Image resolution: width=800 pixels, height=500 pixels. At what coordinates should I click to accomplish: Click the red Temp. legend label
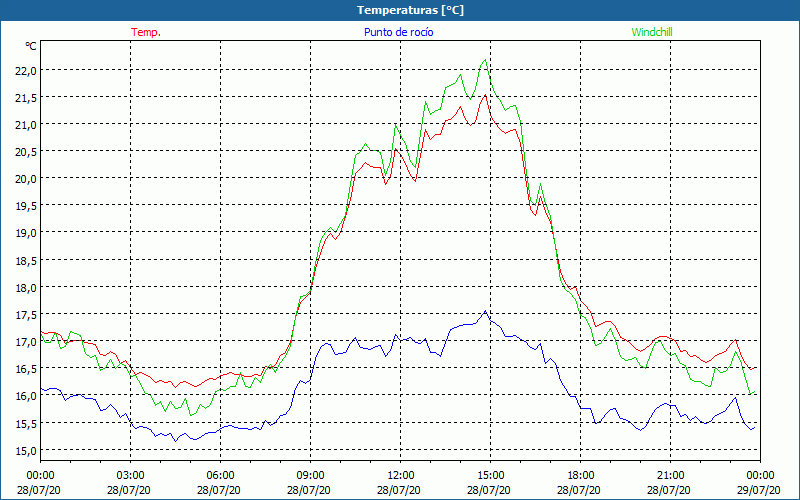pyautogui.click(x=146, y=32)
